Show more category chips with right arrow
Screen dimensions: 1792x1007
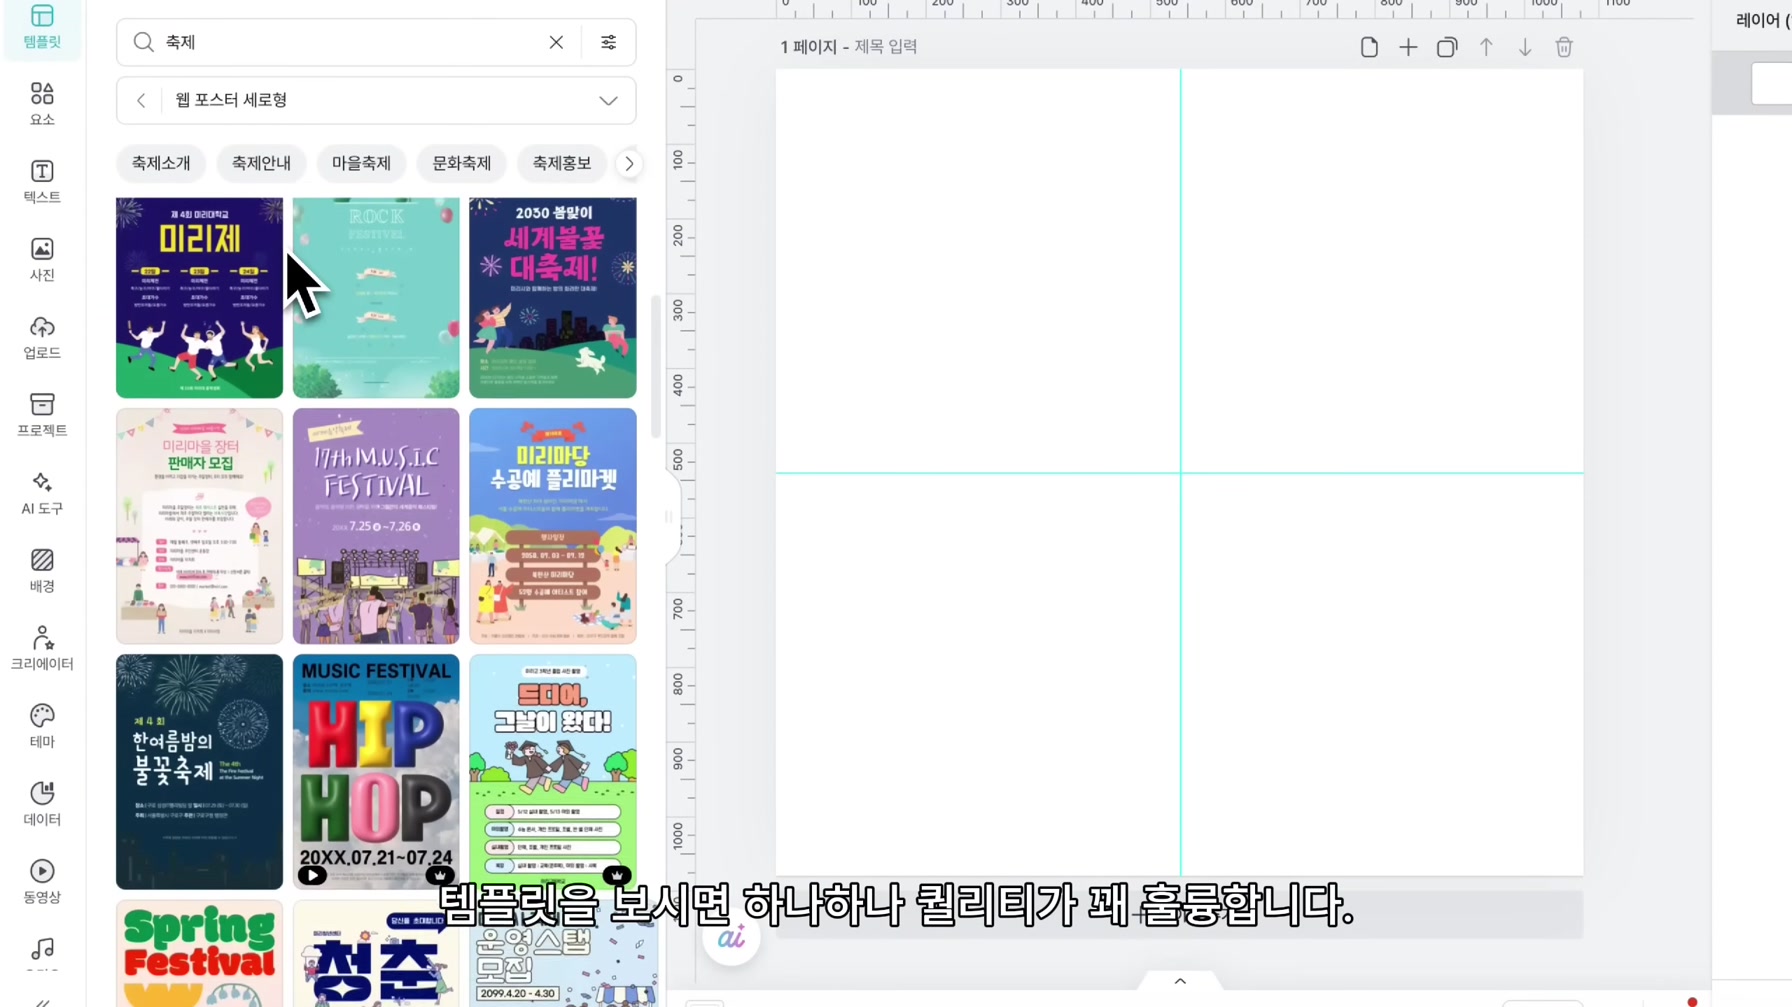click(x=629, y=163)
